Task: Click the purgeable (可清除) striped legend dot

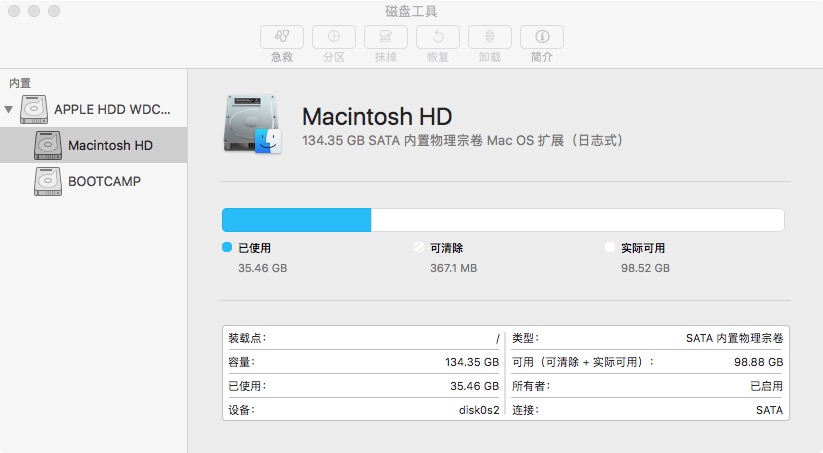Action: coord(419,247)
